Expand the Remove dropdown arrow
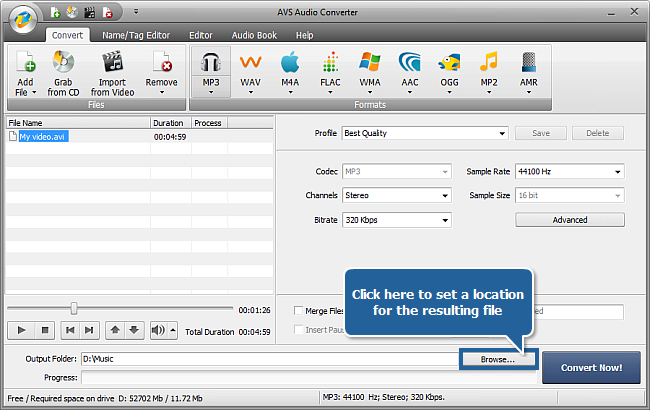 (x=162, y=92)
